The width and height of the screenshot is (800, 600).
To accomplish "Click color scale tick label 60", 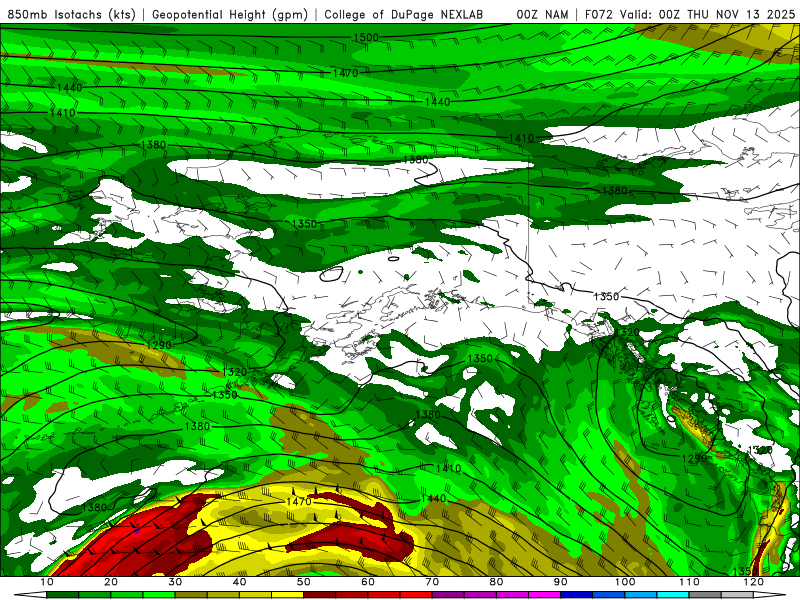I will 368,582.
